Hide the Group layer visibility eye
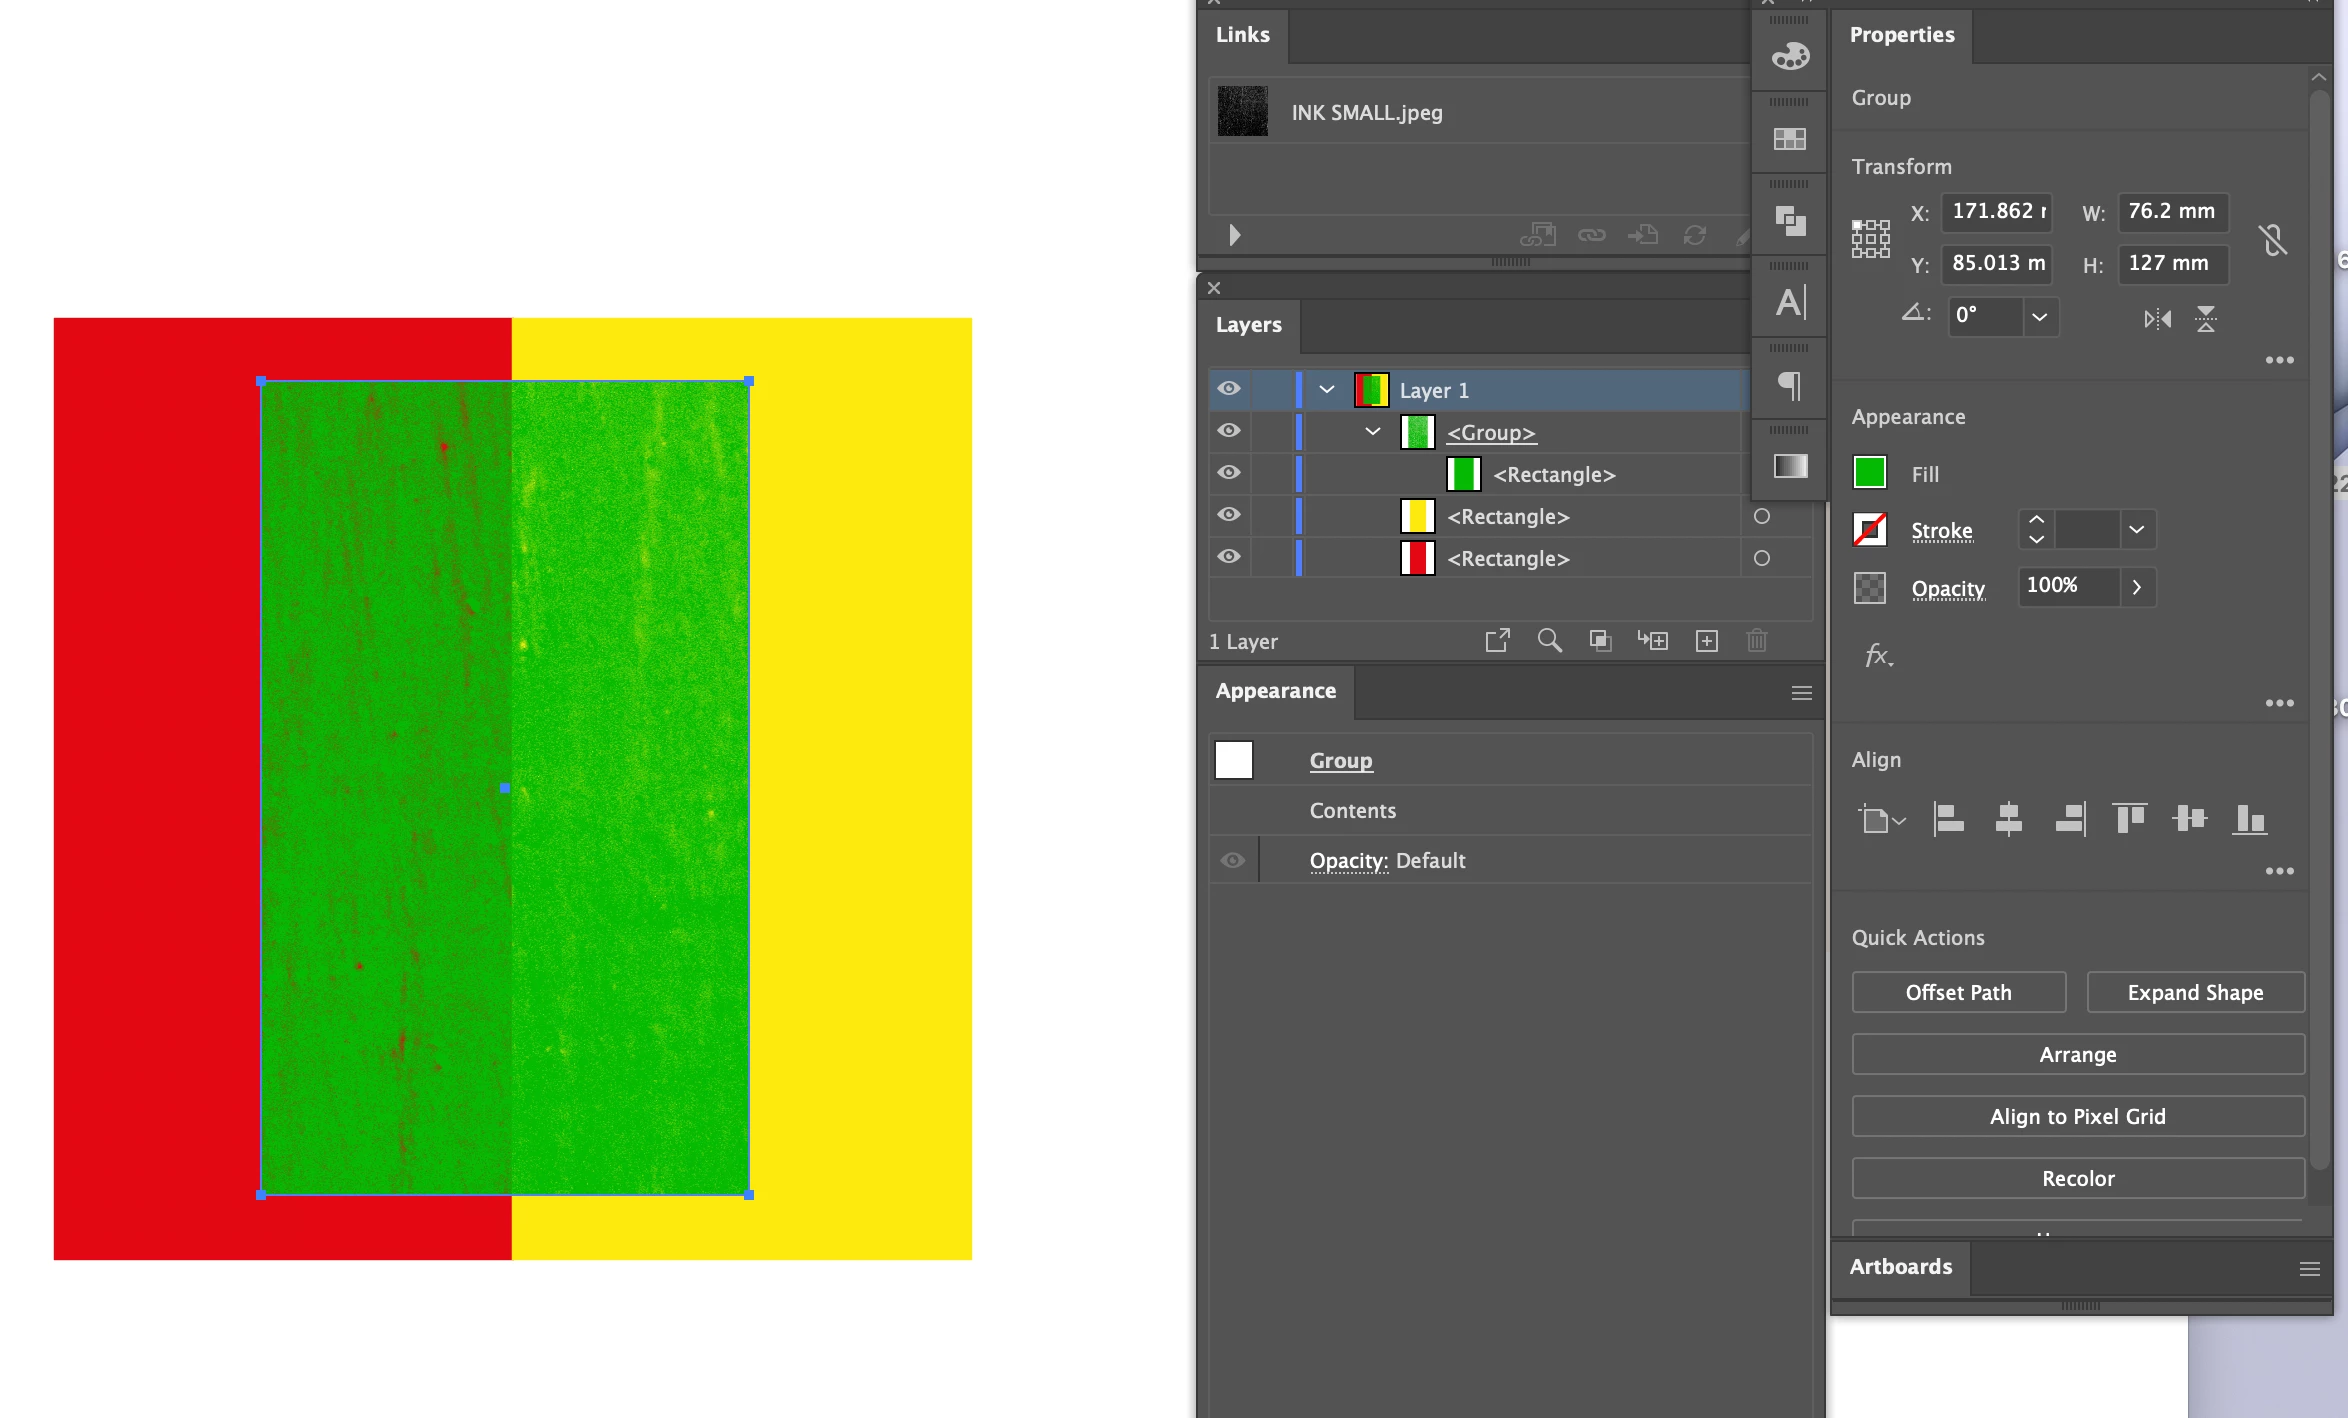This screenshot has width=2348, height=1418. click(1229, 431)
